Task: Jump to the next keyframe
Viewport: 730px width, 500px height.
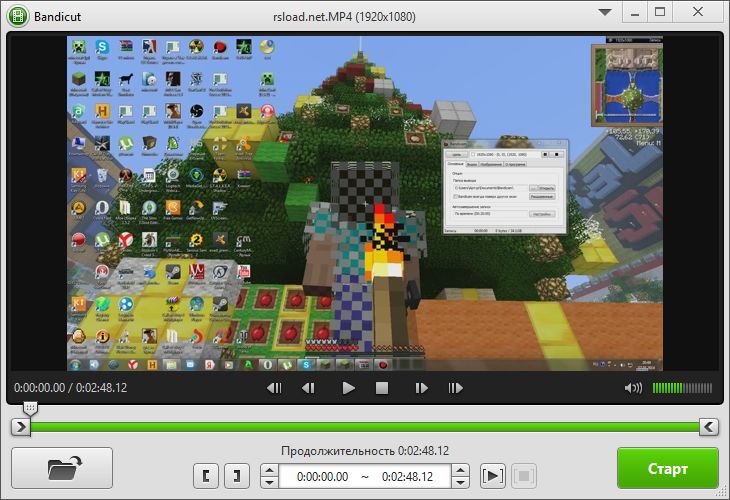Action: coord(455,388)
